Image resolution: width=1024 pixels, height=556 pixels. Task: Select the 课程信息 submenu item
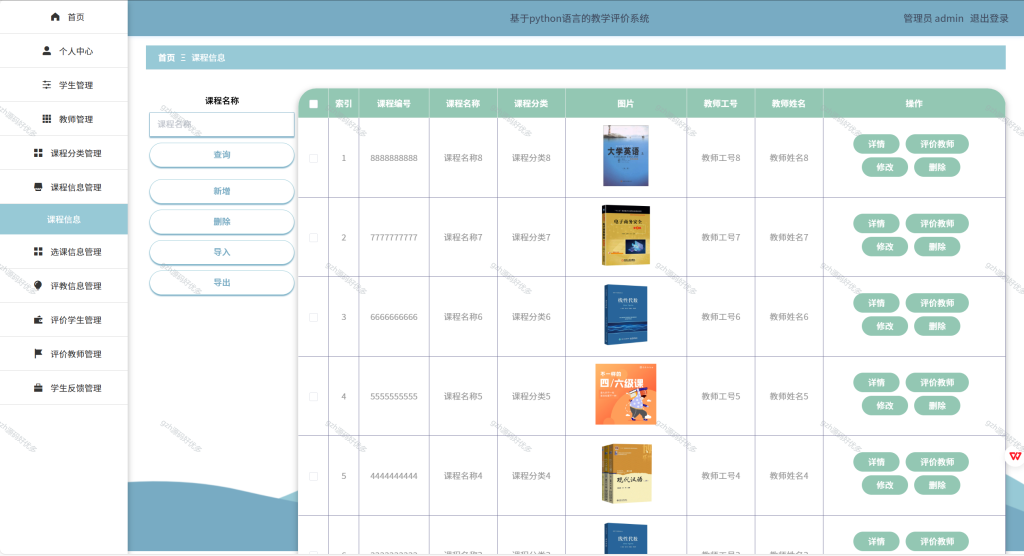click(64, 220)
